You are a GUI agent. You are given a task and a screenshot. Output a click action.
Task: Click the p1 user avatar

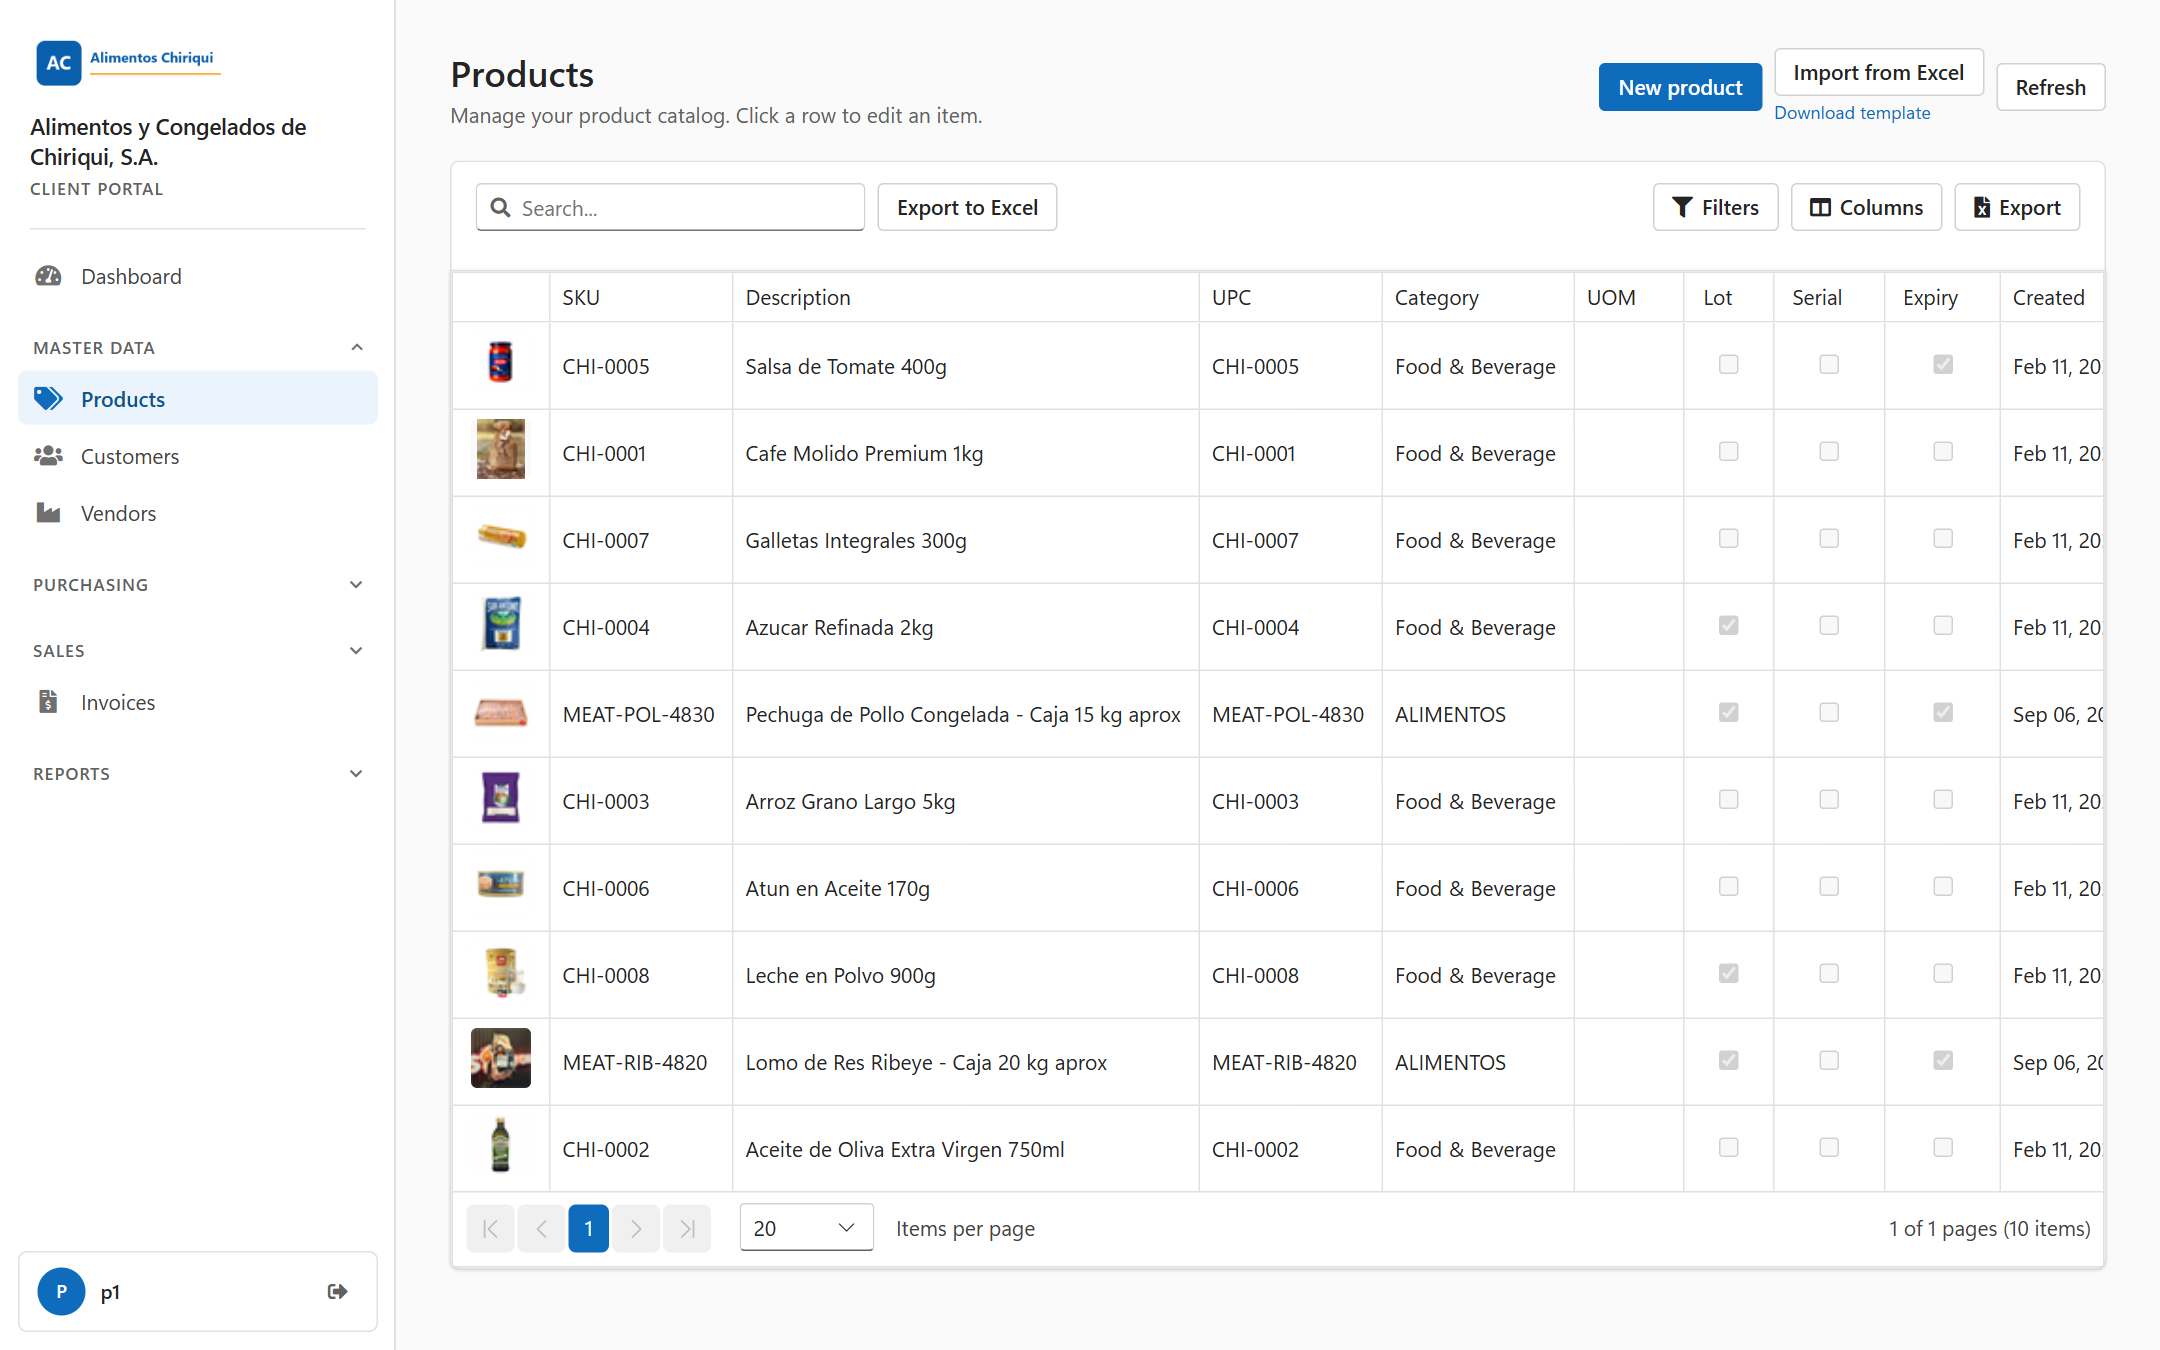pos(61,1291)
